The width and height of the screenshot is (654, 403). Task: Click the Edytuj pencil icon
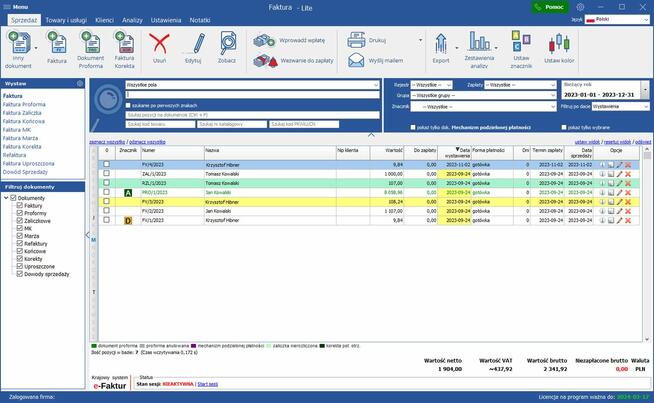[x=194, y=46]
